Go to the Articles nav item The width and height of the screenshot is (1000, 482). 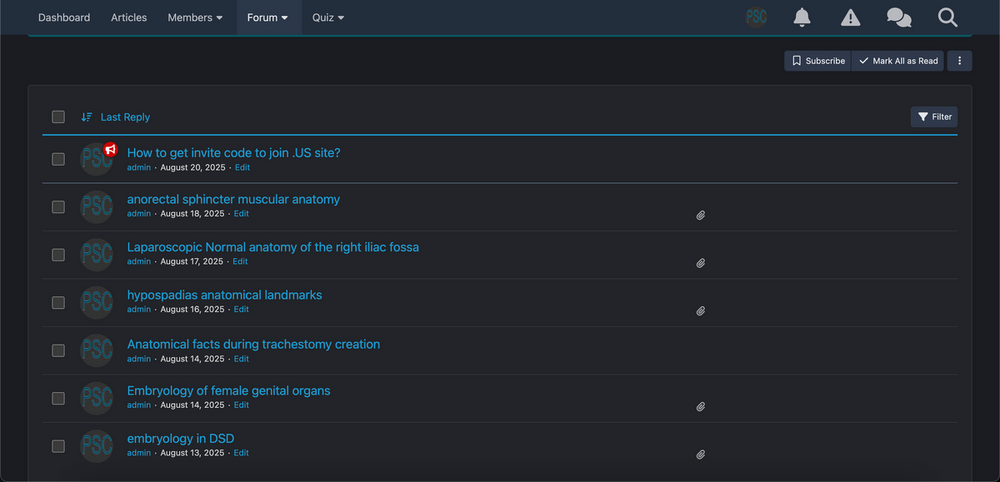coord(129,17)
